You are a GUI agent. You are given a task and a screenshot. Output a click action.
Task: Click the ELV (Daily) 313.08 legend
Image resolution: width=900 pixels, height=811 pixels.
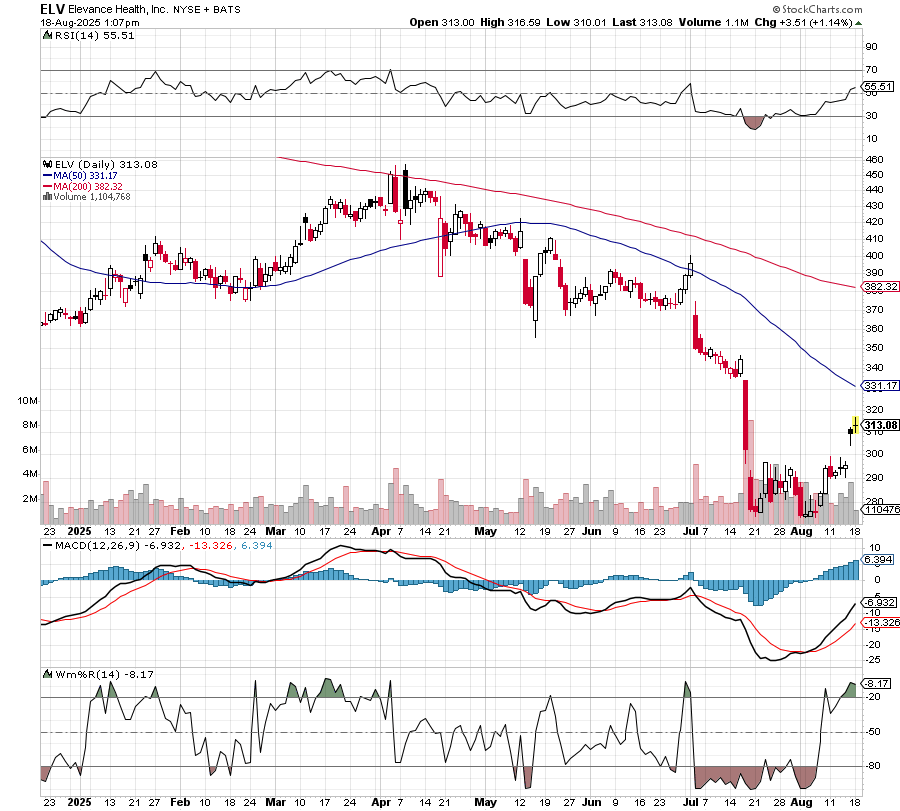pos(106,165)
